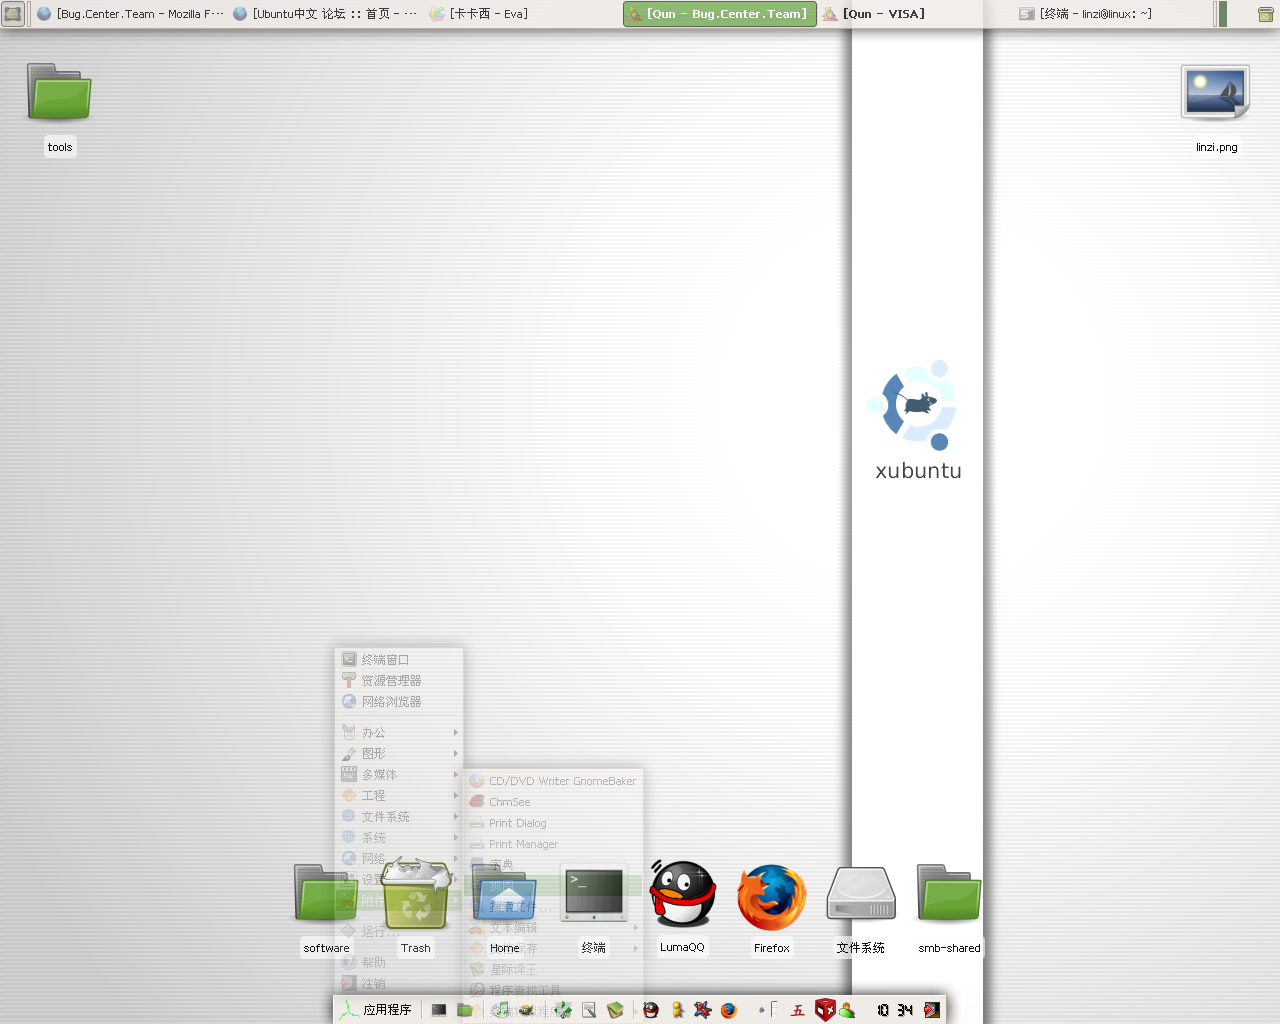
Task: Switch to 卡卡西 - Eva taskbar window
Action: 521,14
